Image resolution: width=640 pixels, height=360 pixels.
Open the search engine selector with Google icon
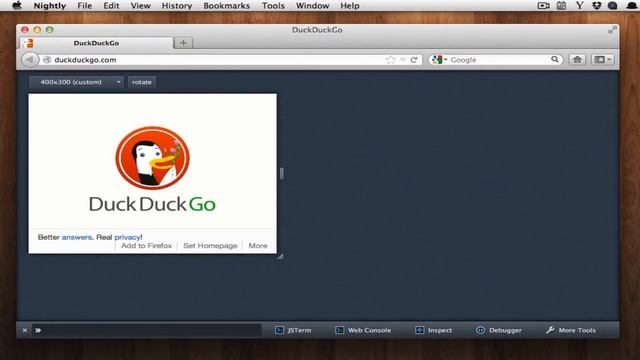(439, 60)
